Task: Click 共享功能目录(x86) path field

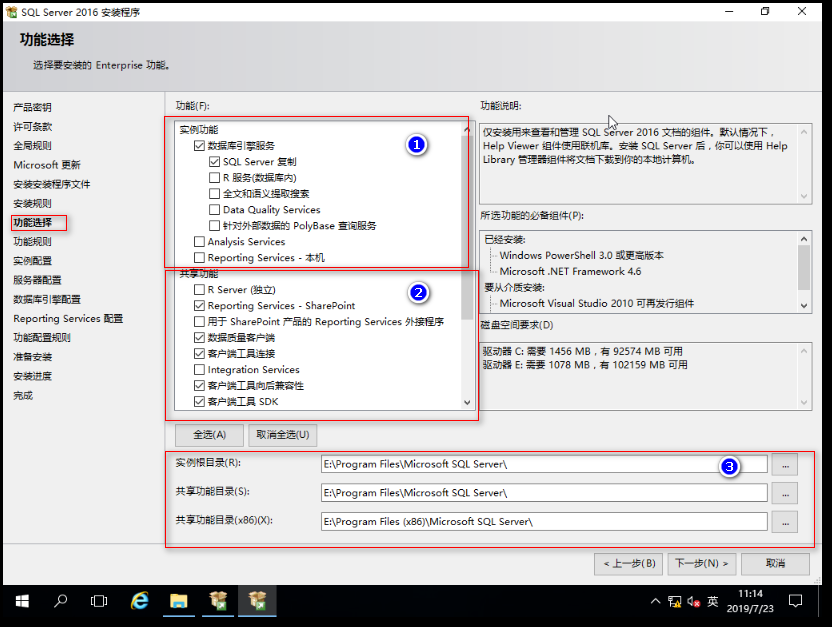Action: tap(544, 521)
